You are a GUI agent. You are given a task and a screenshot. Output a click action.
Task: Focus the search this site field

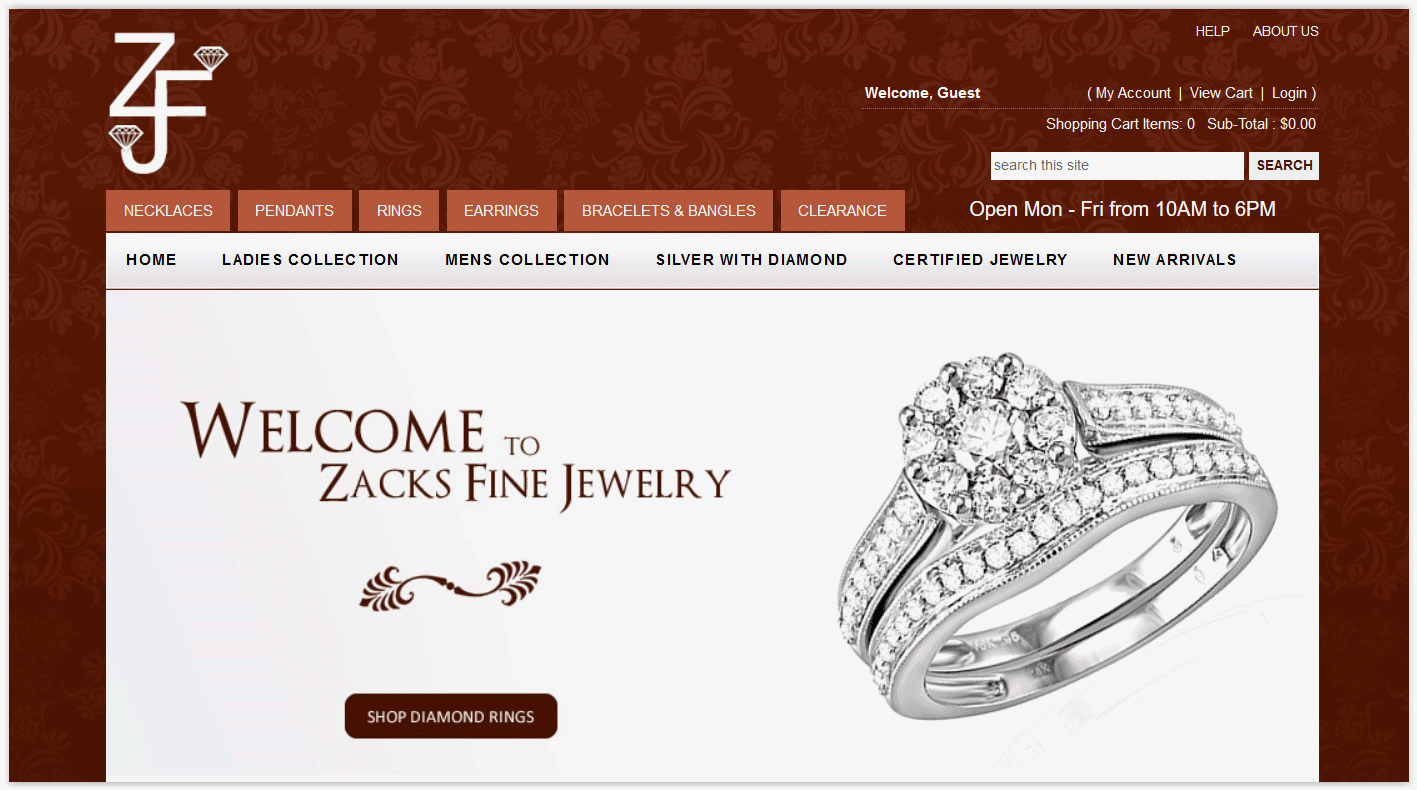click(x=1117, y=166)
